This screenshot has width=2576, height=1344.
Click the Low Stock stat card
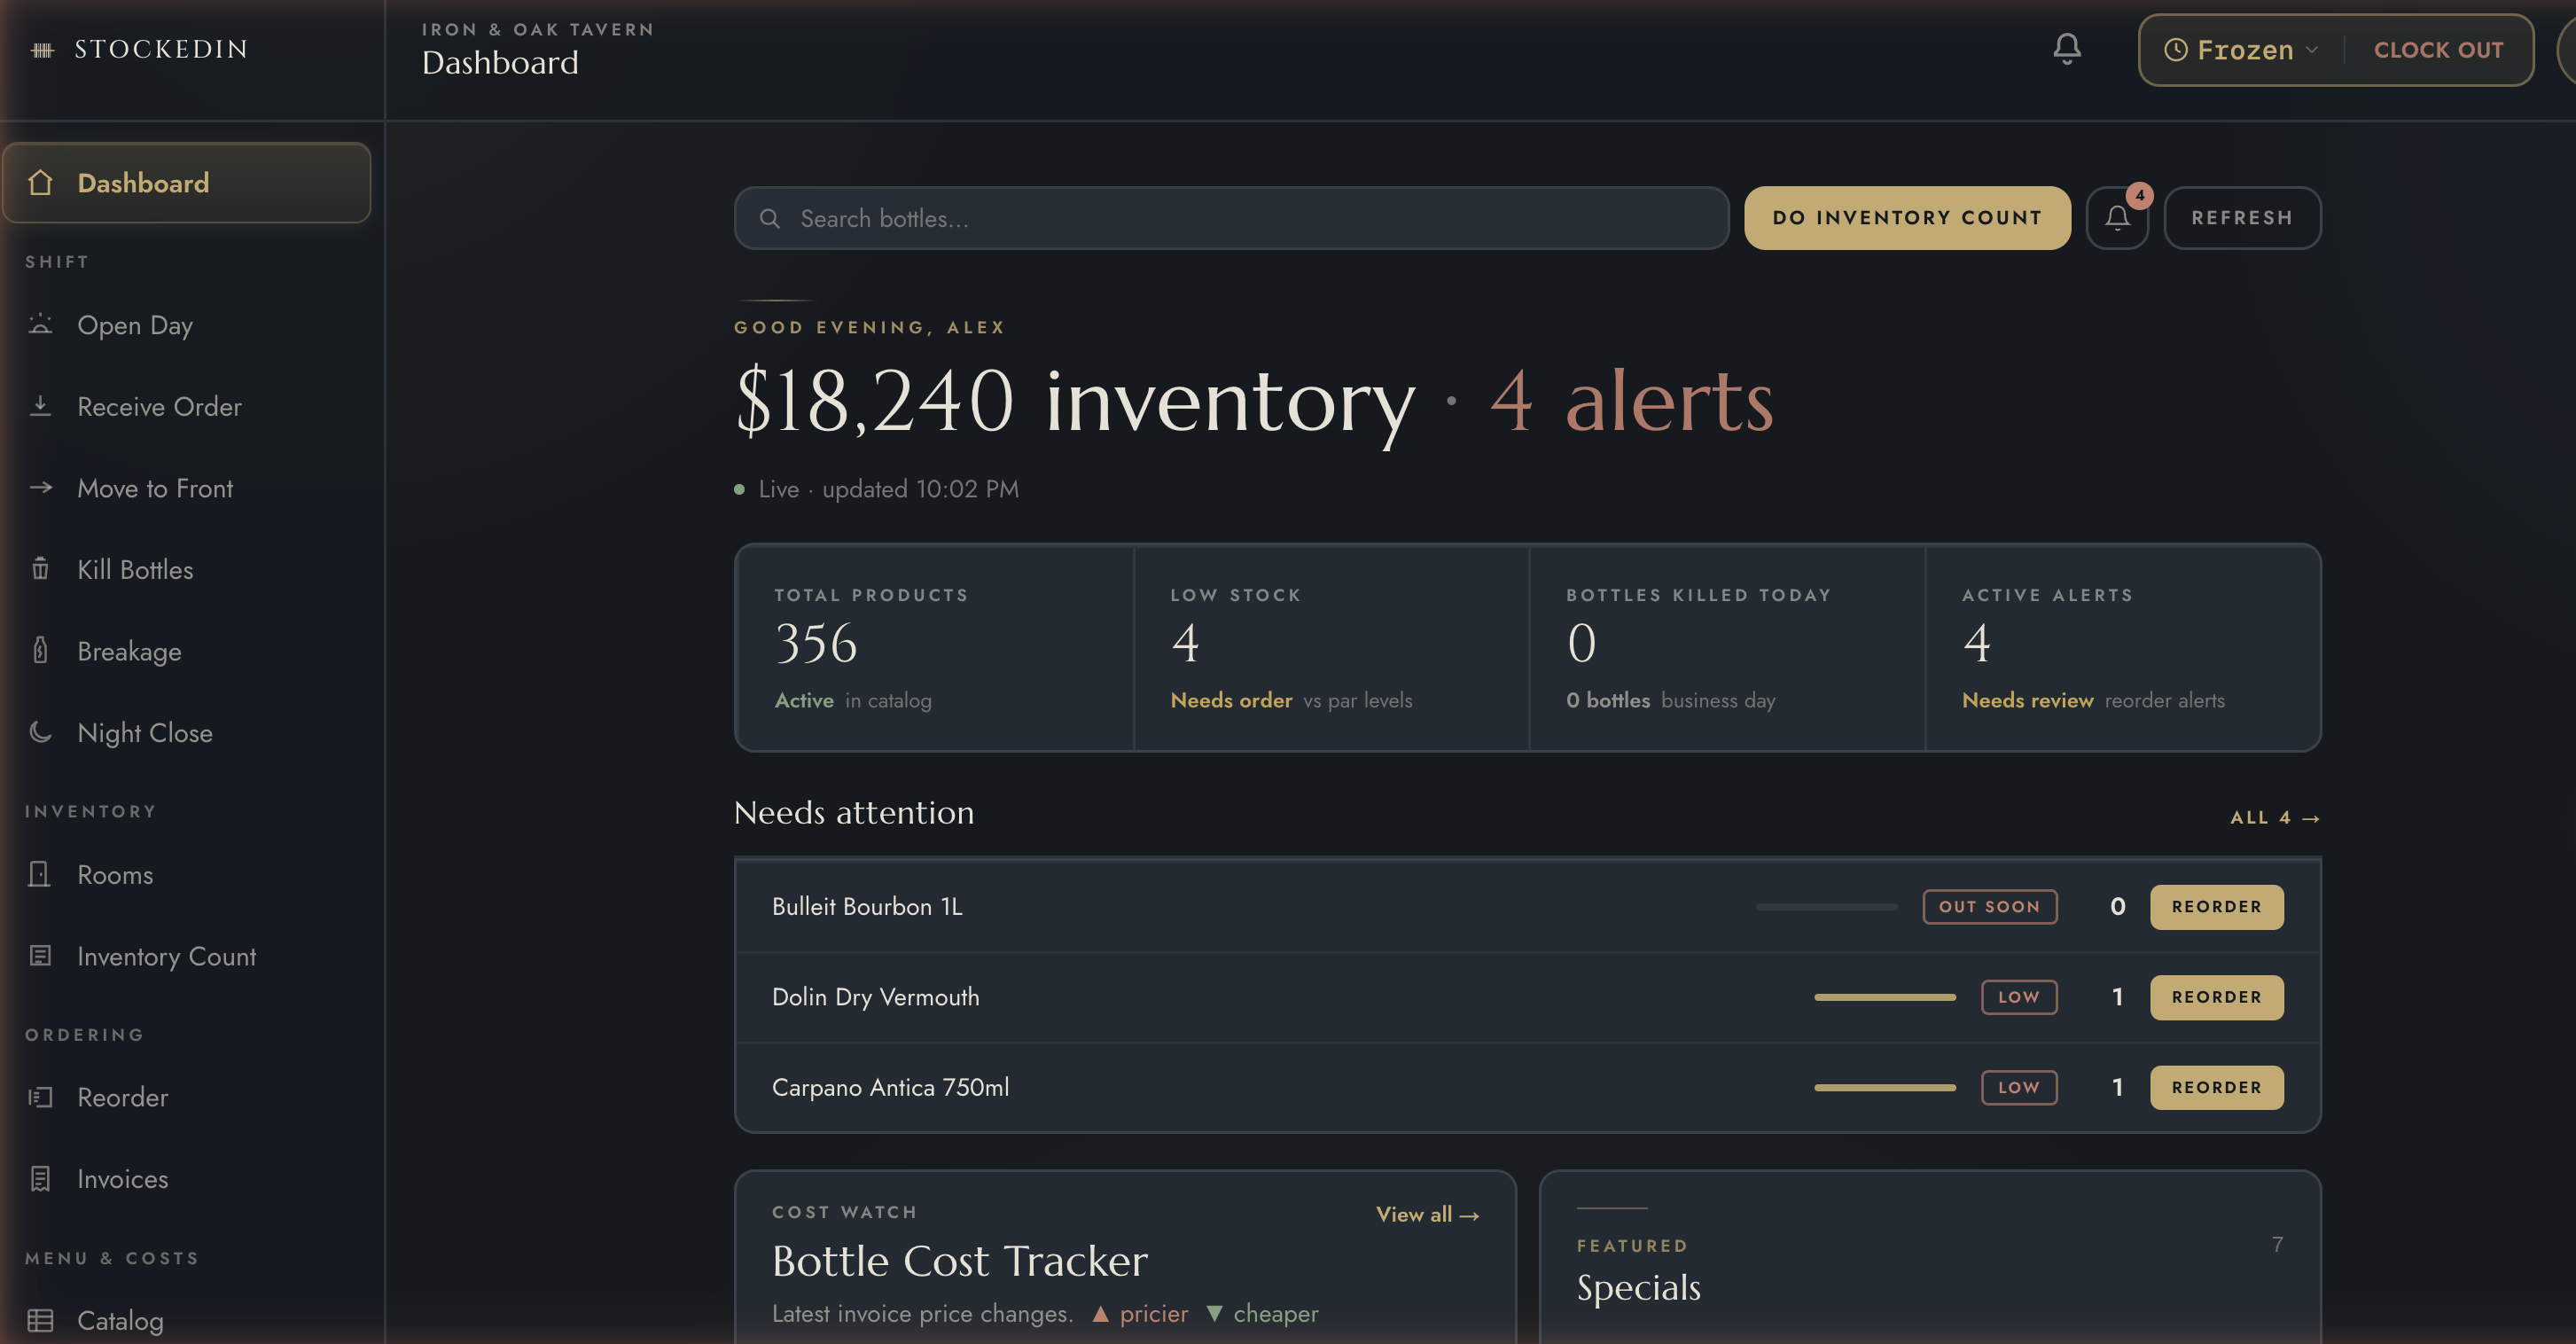coord(1331,648)
